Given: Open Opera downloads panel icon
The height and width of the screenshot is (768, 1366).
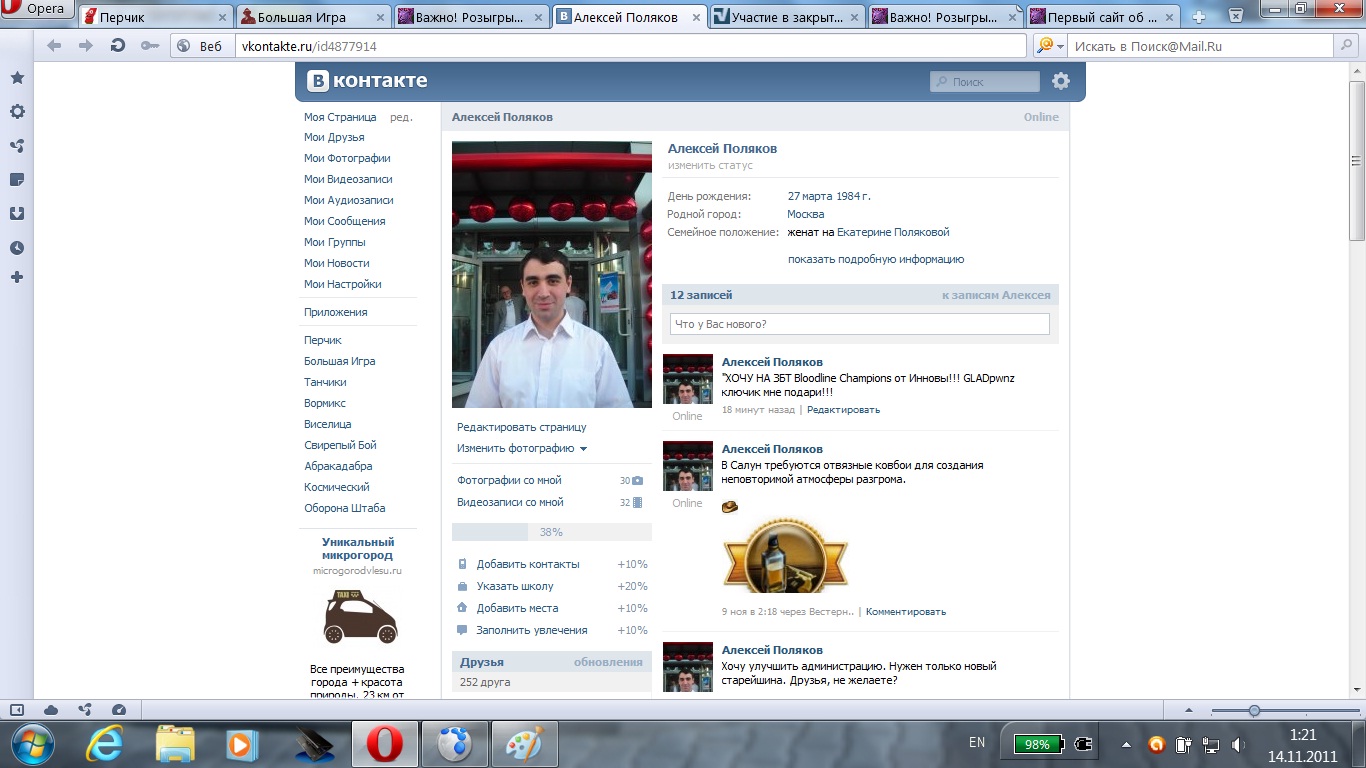Looking at the screenshot, I should tap(17, 214).
